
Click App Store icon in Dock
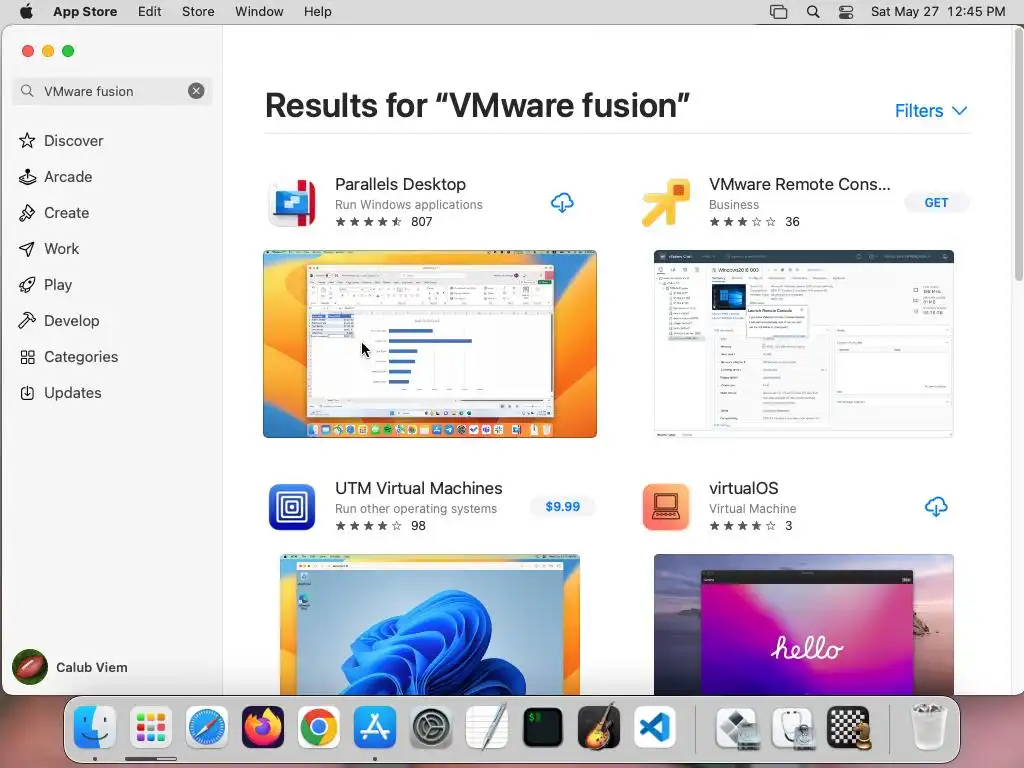(375, 727)
